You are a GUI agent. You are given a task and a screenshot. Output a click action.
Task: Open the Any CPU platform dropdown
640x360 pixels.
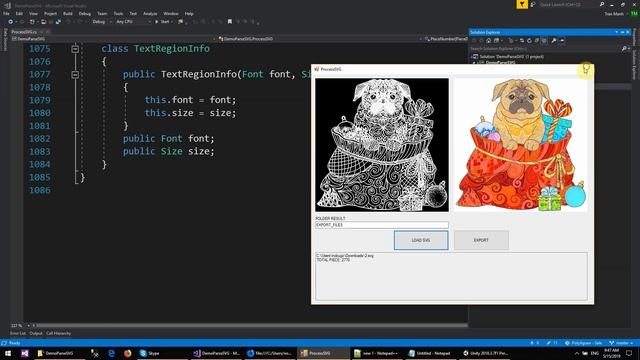[133, 22]
